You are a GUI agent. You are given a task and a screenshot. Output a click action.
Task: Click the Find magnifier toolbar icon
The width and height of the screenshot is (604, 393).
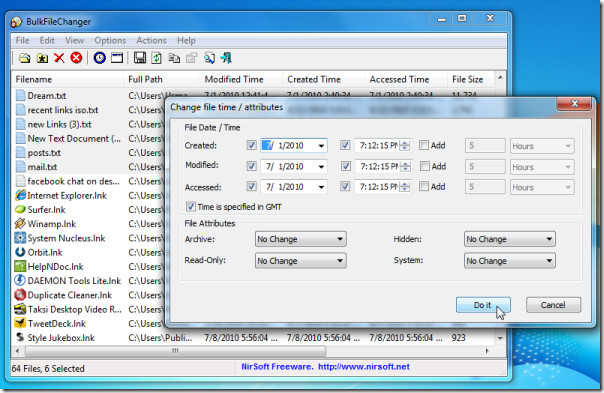[209, 58]
